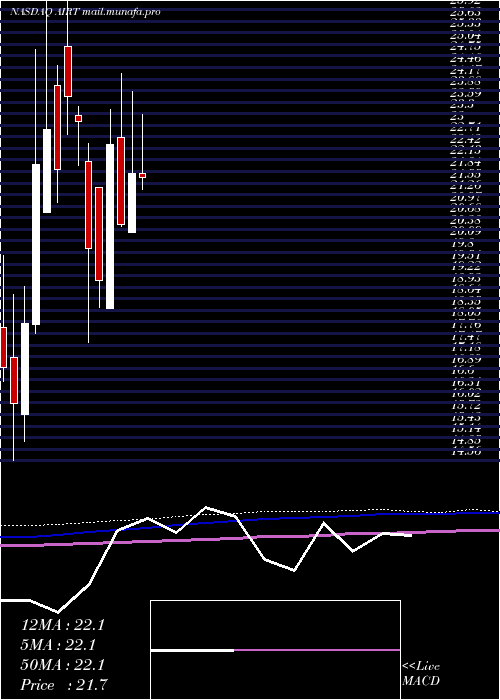Click the '12MA : 22.1' readout
500x700 pixels.
tap(63, 625)
